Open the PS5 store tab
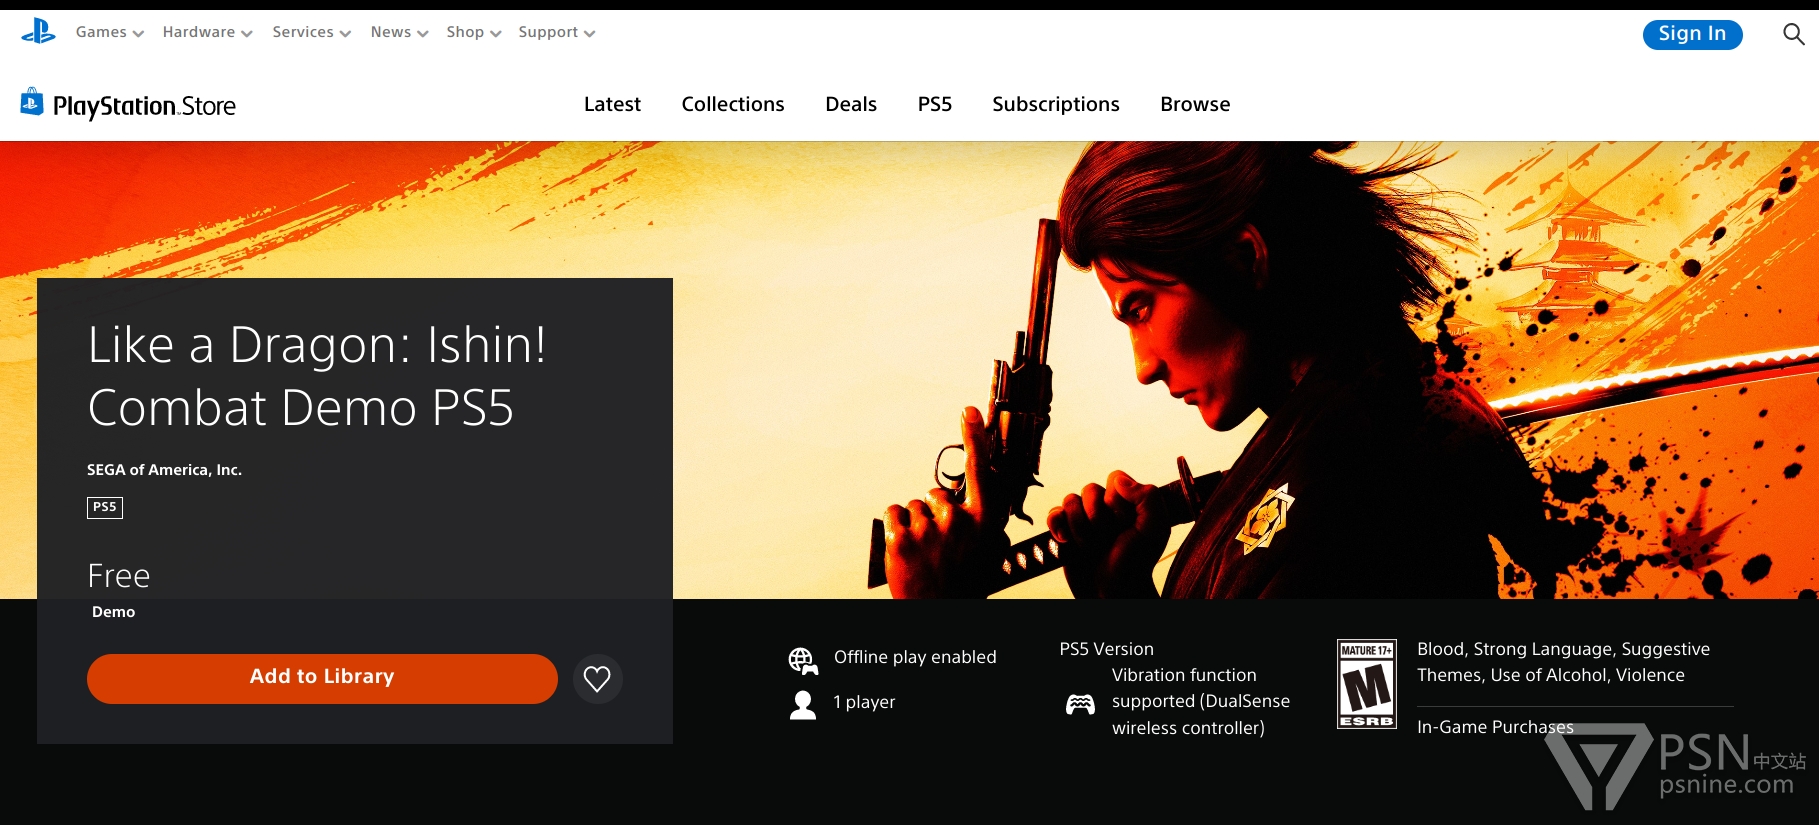1819x825 pixels. coord(935,104)
